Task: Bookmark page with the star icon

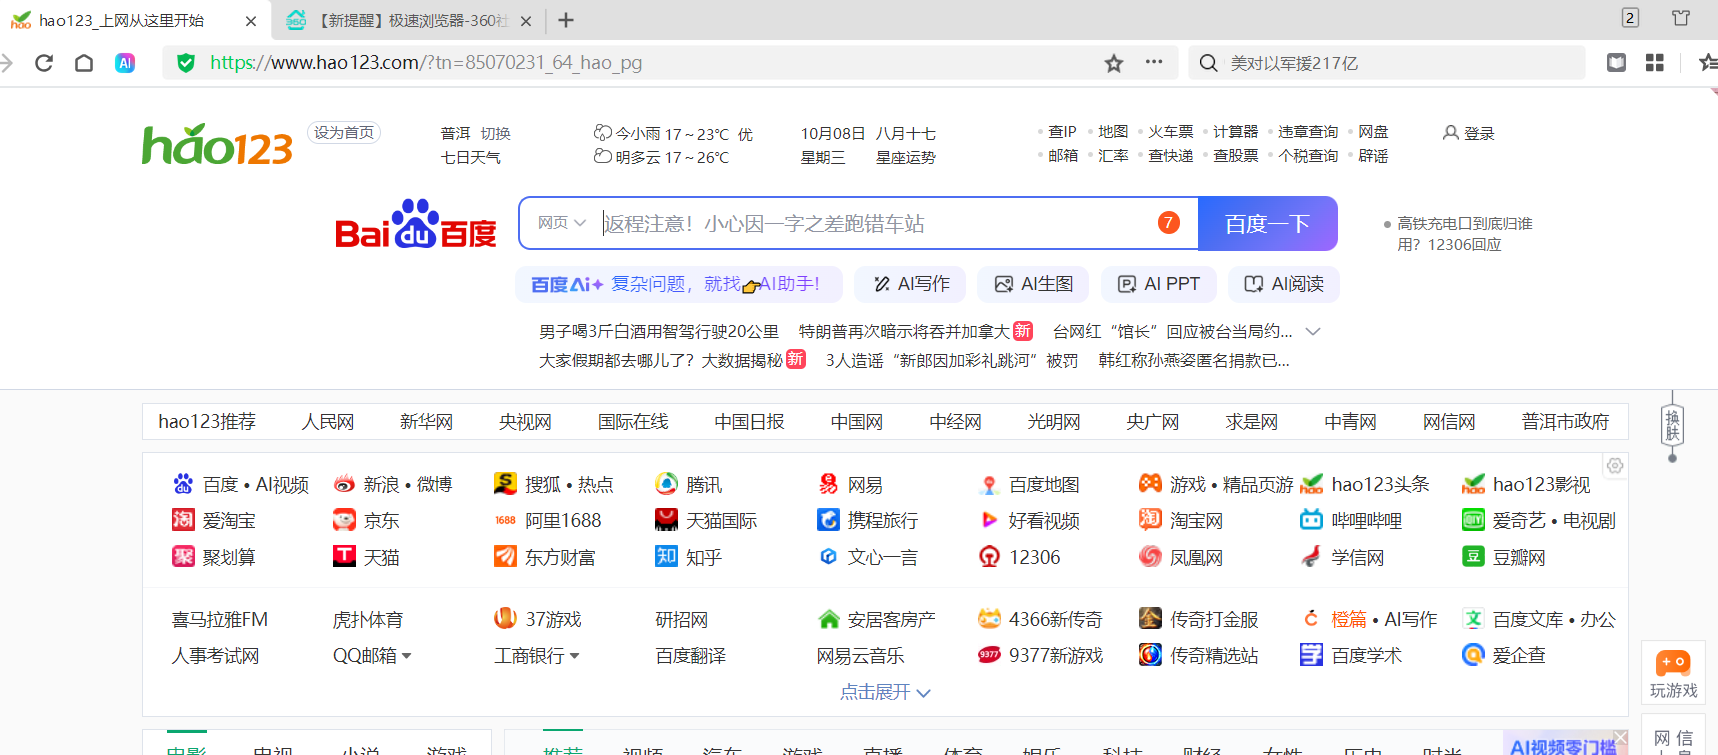Action: (x=1113, y=63)
